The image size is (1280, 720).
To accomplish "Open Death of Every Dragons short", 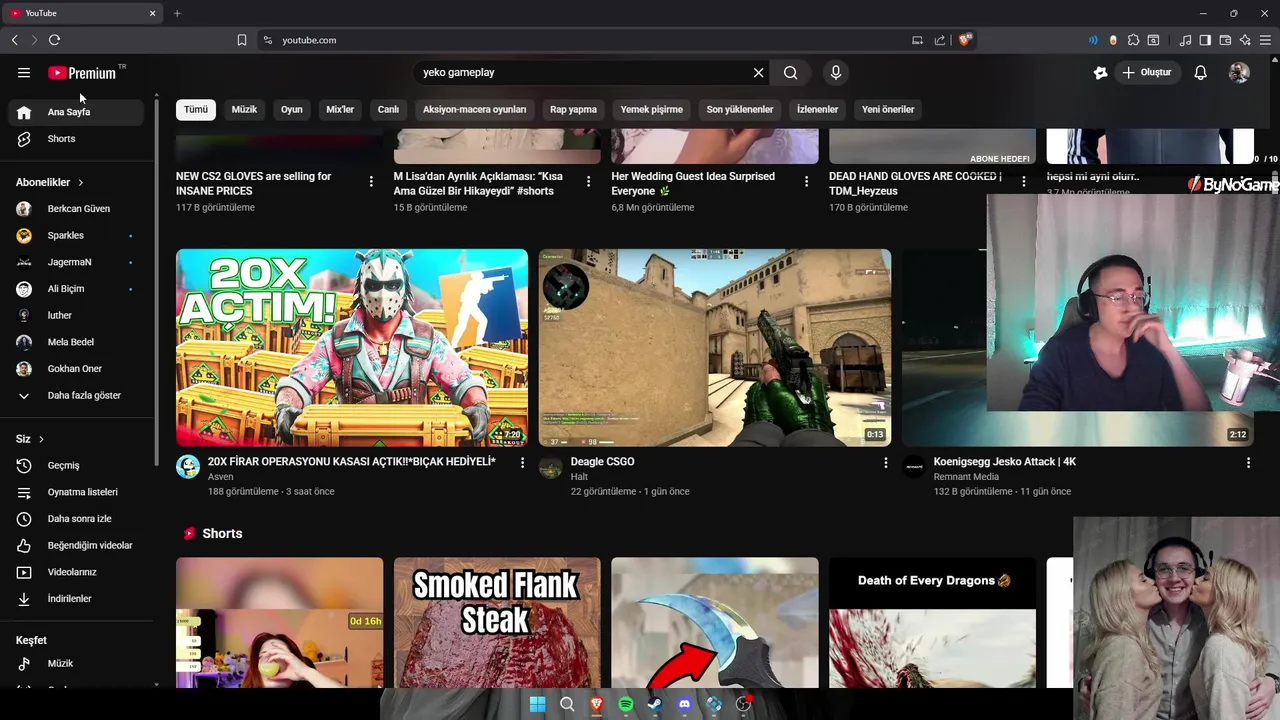I will coord(932,622).
